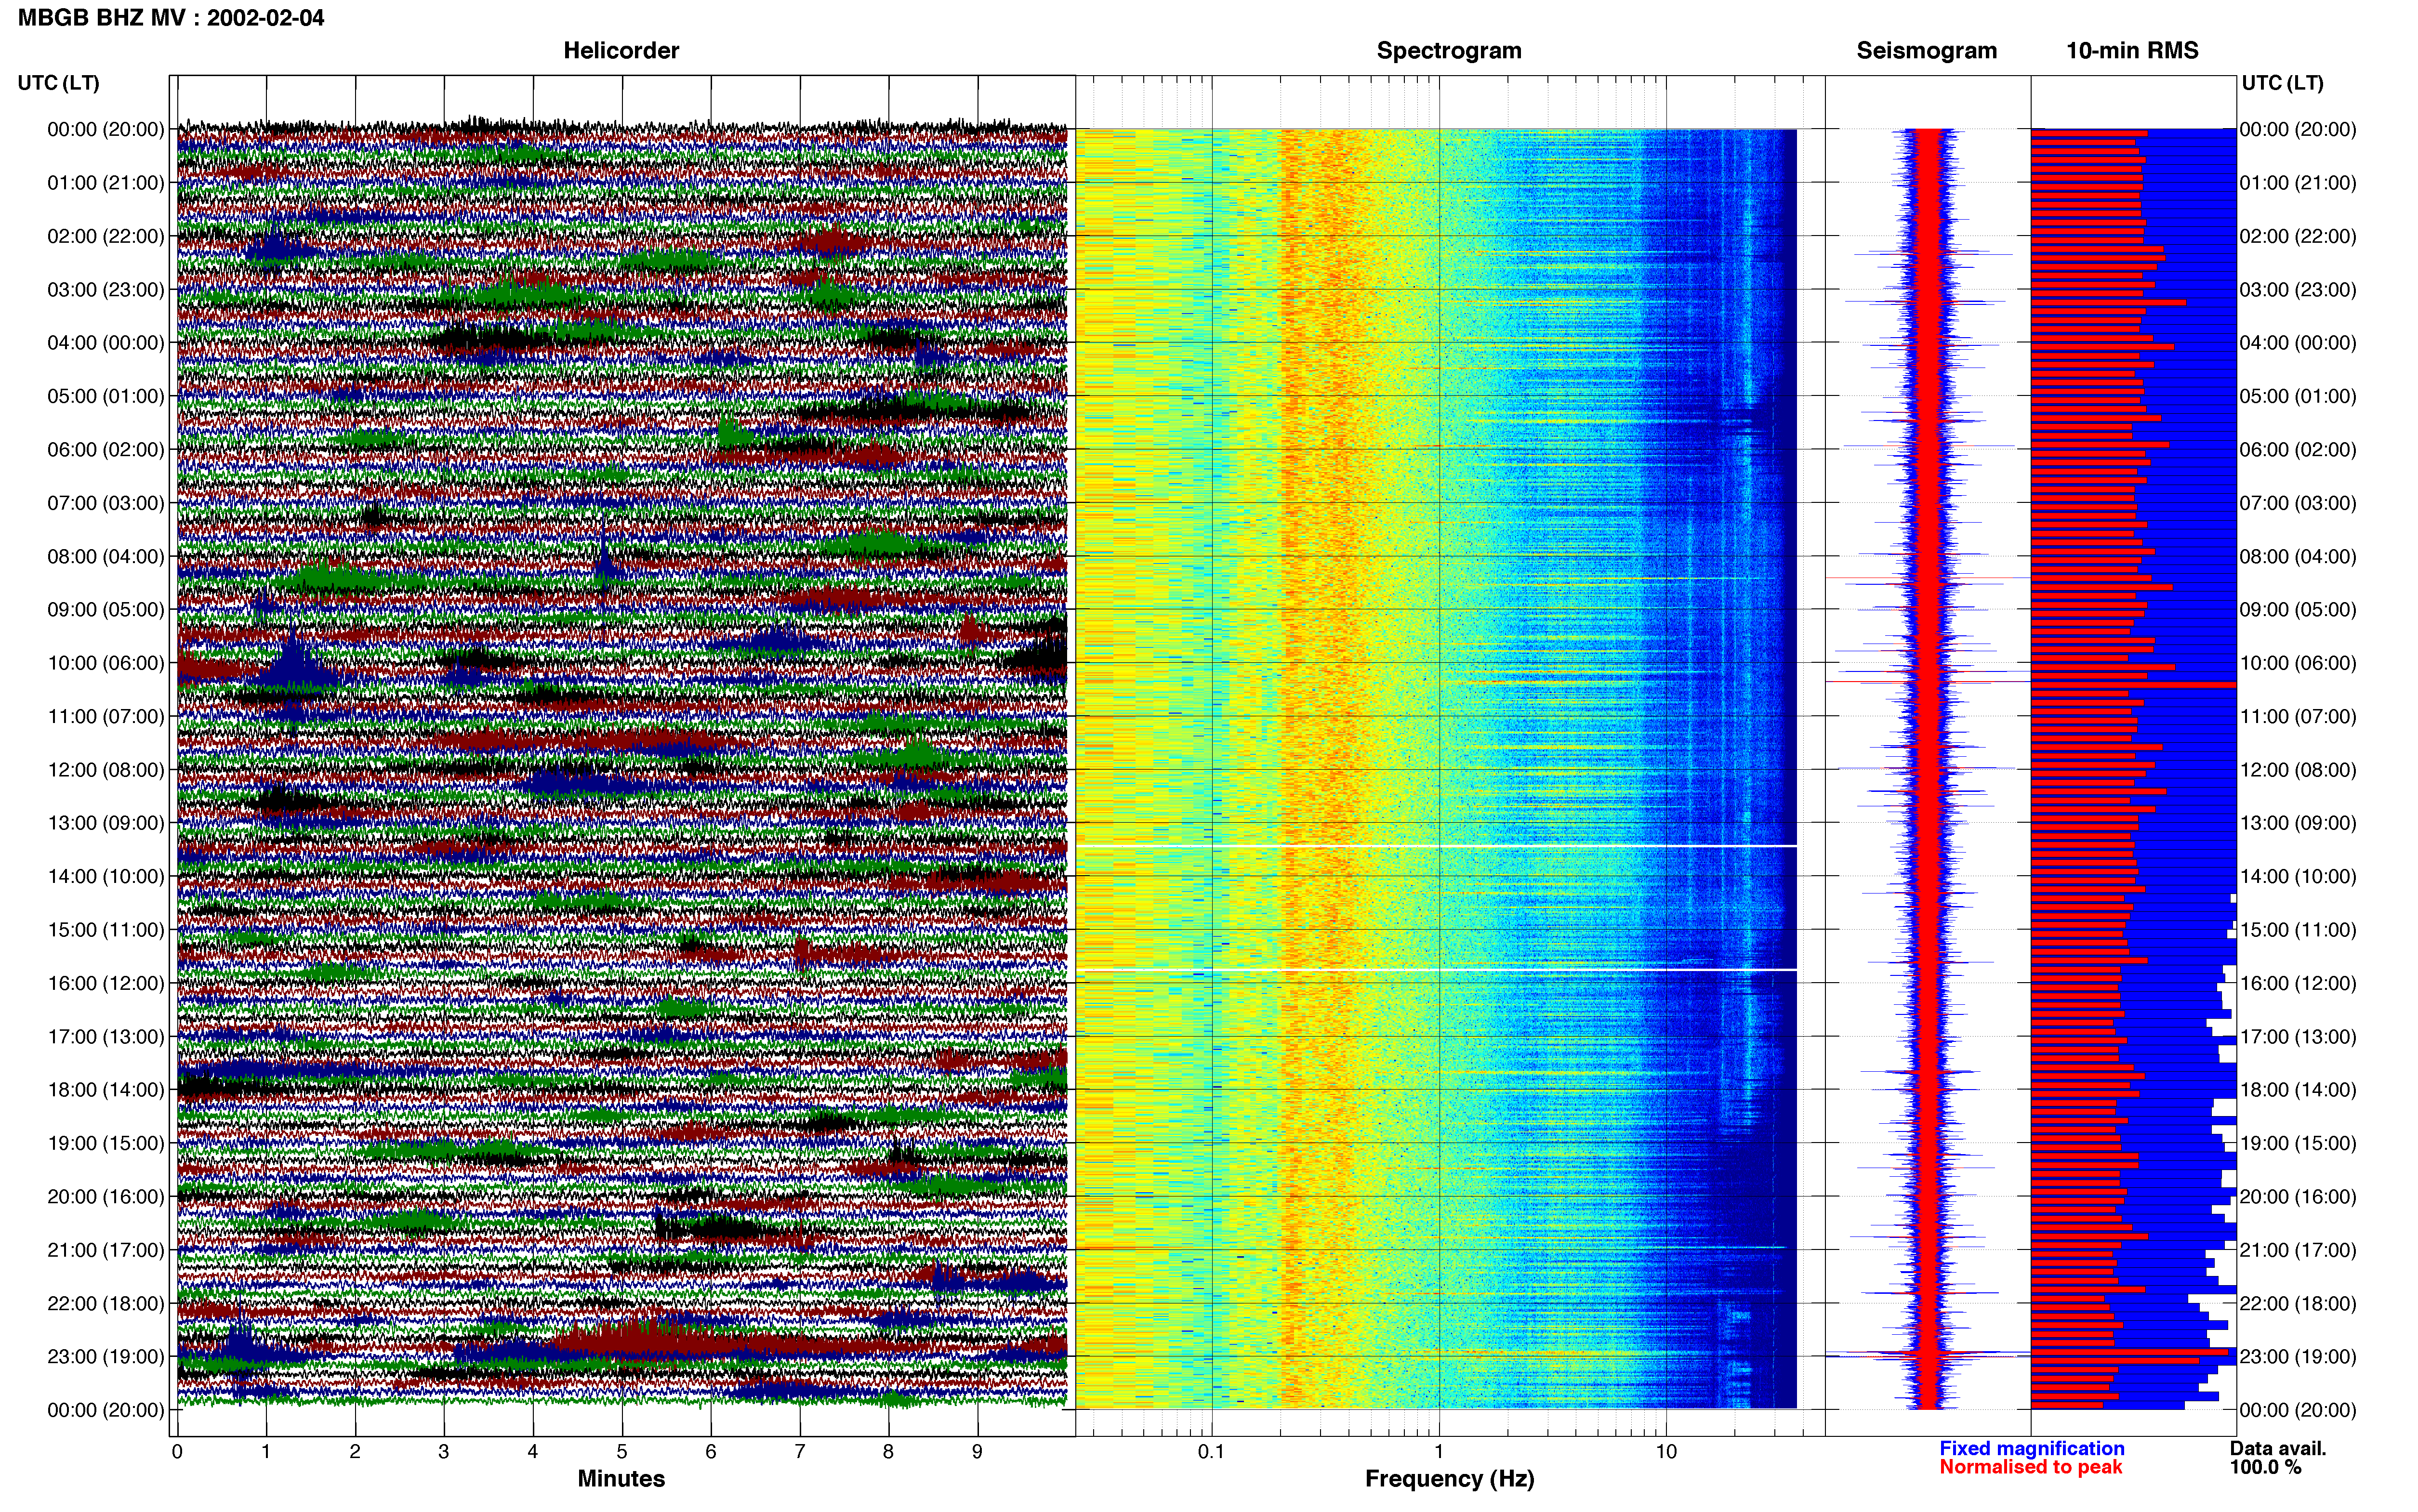Click the left time label '03:00 (23:00)'
Viewport: 2418px width, 1512px height.
[106, 289]
